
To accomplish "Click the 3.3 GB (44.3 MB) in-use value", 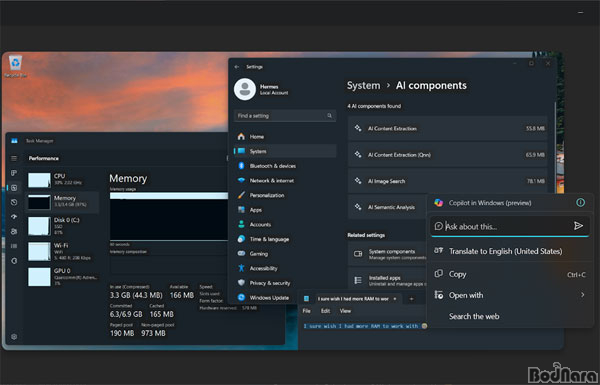I will pyautogui.click(x=136, y=295).
